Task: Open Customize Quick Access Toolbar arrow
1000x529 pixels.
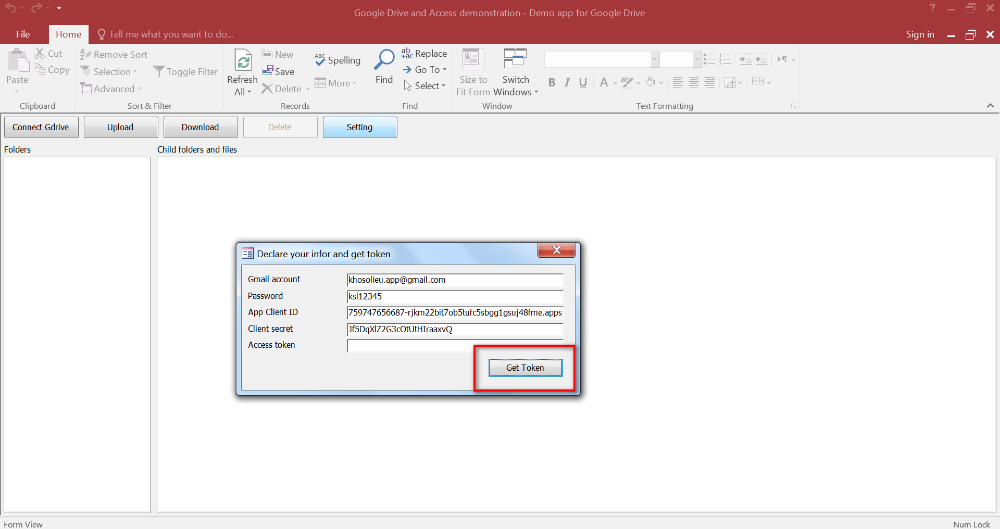Action: [59, 8]
